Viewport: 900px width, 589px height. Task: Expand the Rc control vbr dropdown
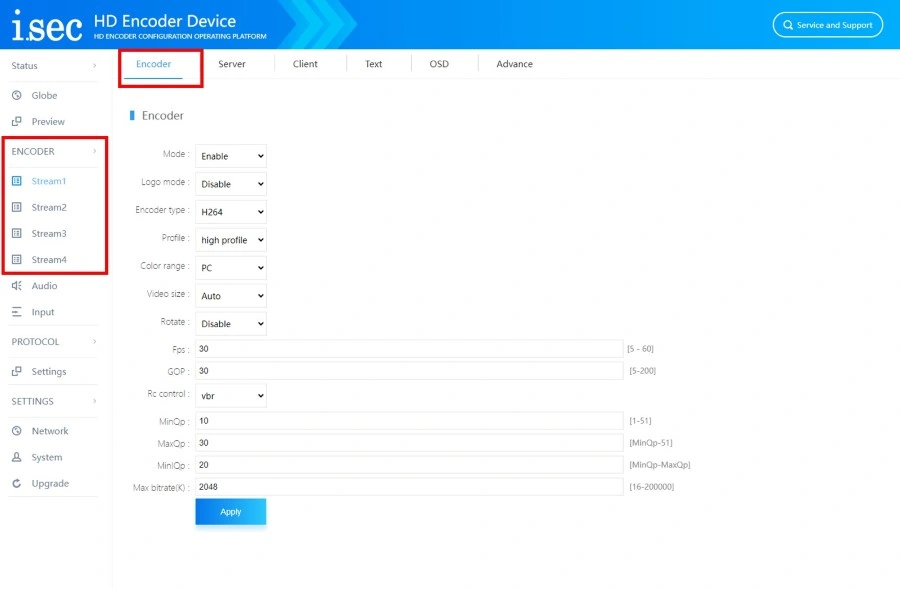(231, 396)
